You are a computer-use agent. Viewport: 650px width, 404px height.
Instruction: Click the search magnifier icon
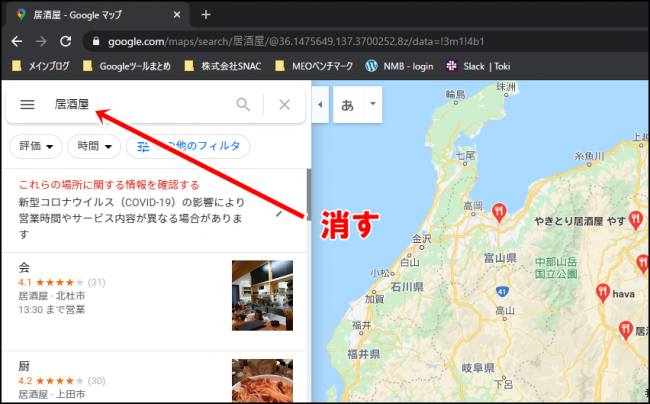(x=243, y=104)
